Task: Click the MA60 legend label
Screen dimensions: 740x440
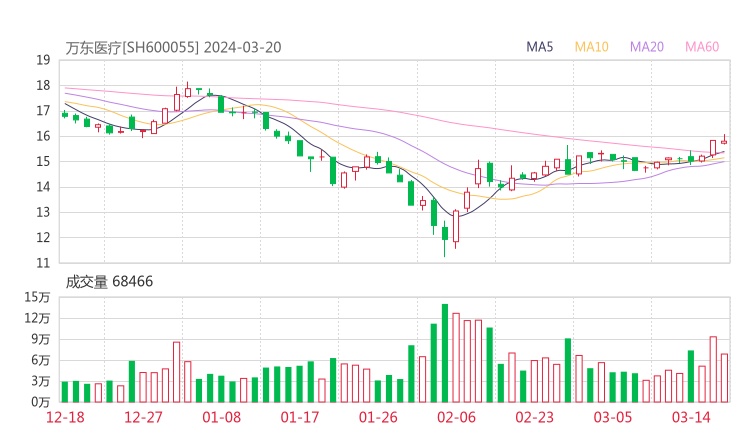Action: pos(702,47)
